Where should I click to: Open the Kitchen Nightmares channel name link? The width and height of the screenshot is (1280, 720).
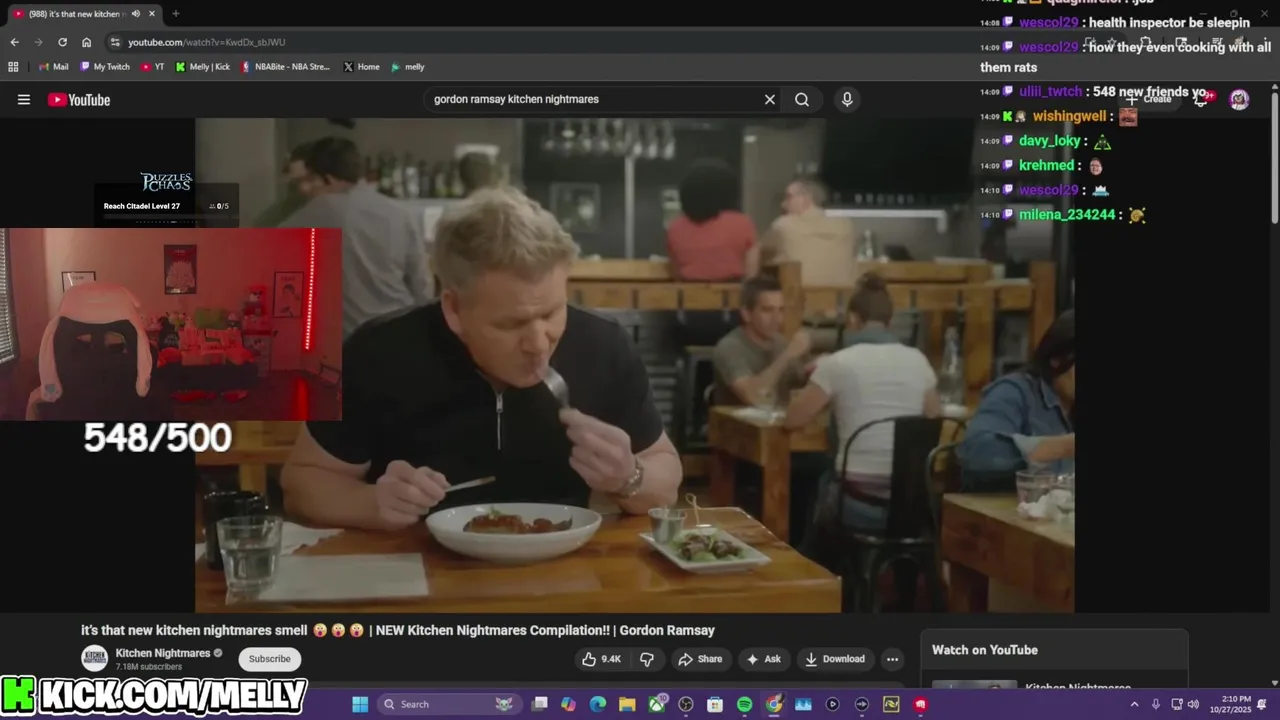163,653
